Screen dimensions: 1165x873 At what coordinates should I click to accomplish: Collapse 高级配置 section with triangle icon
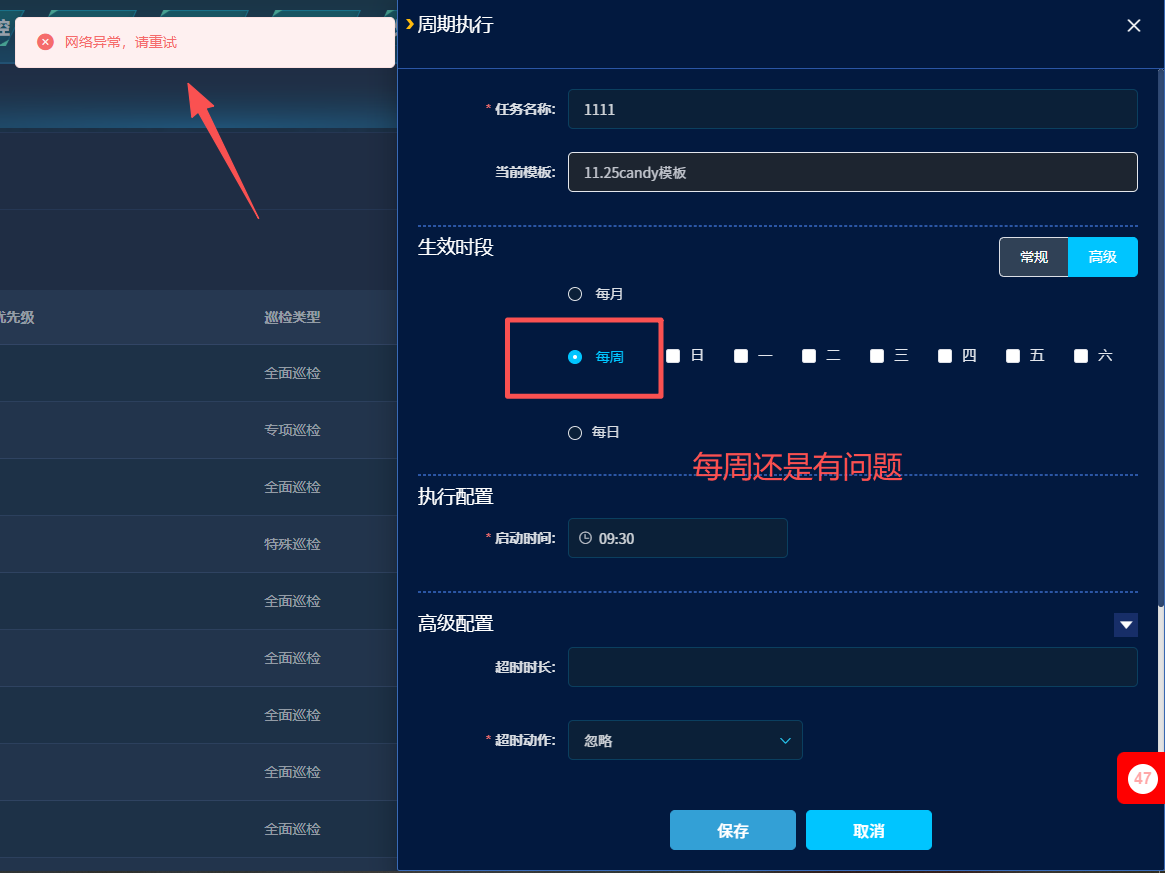(x=1126, y=625)
